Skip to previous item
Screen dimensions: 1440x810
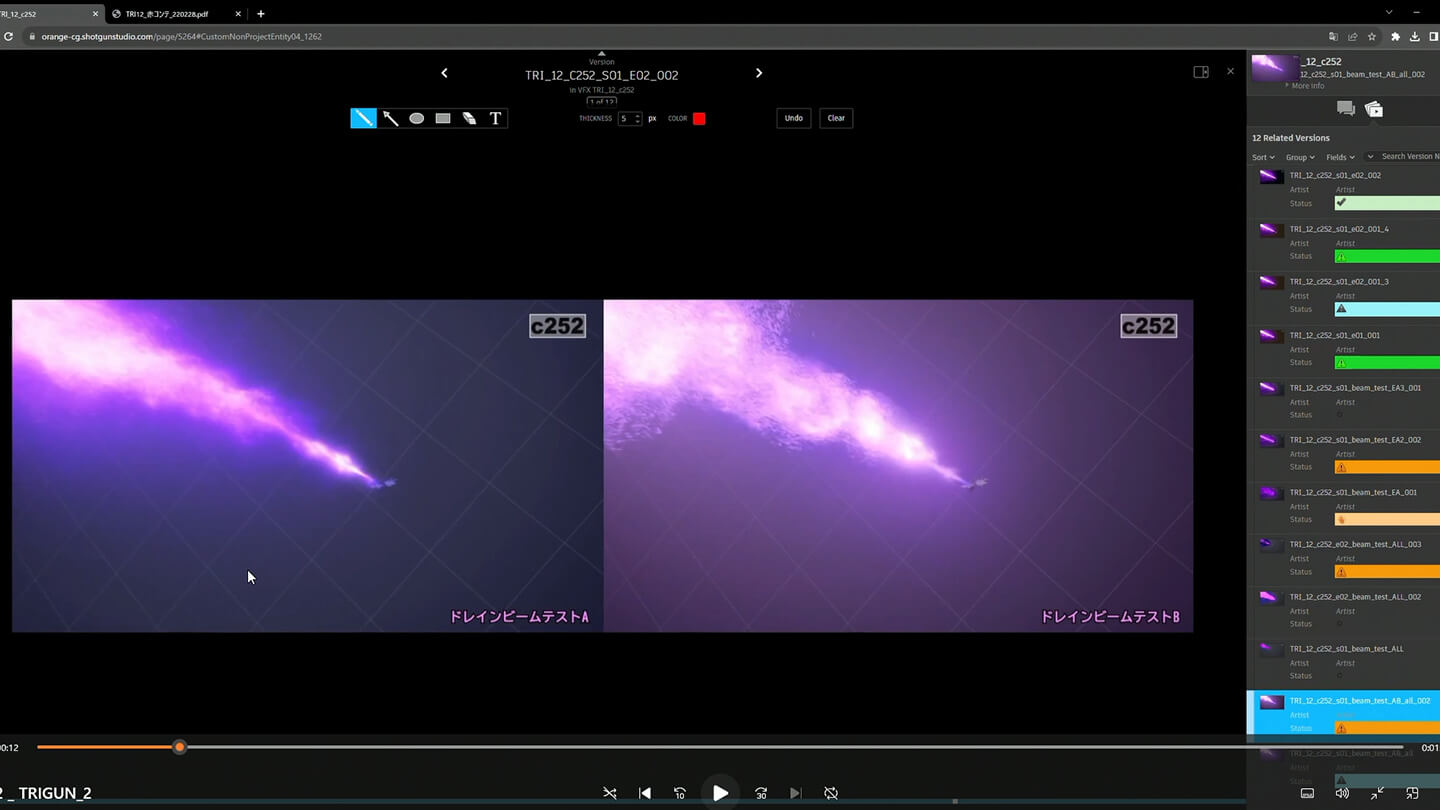click(x=645, y=793)
